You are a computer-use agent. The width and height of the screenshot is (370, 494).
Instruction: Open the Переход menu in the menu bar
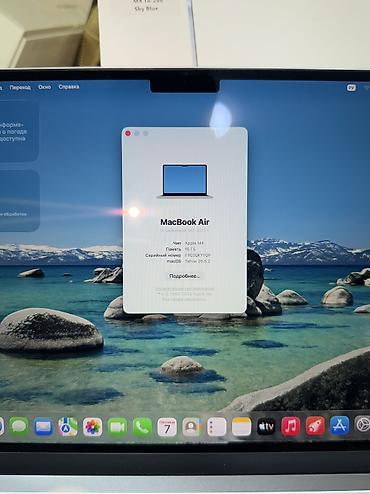(x=20, y=88)
